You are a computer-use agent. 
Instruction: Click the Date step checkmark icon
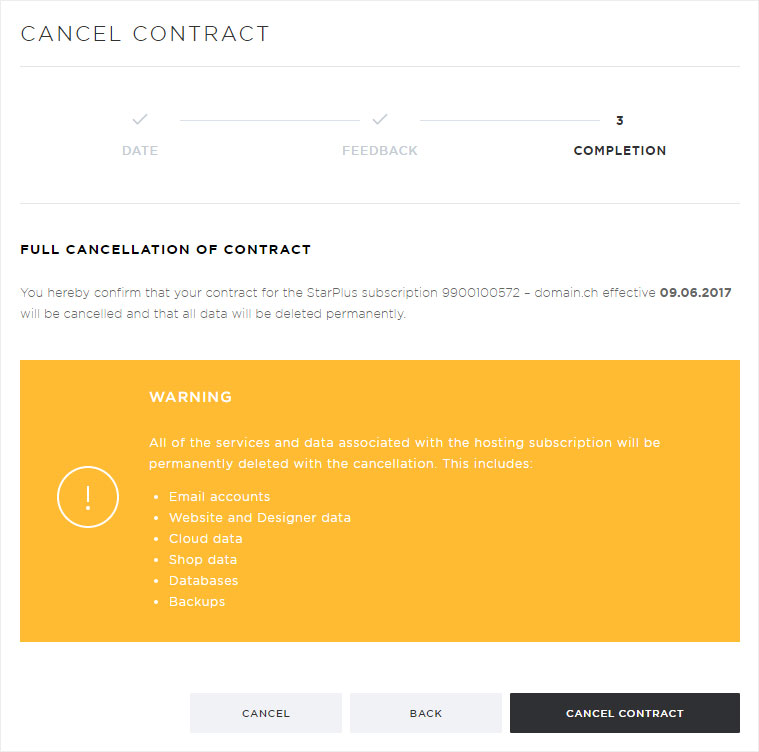140,119
